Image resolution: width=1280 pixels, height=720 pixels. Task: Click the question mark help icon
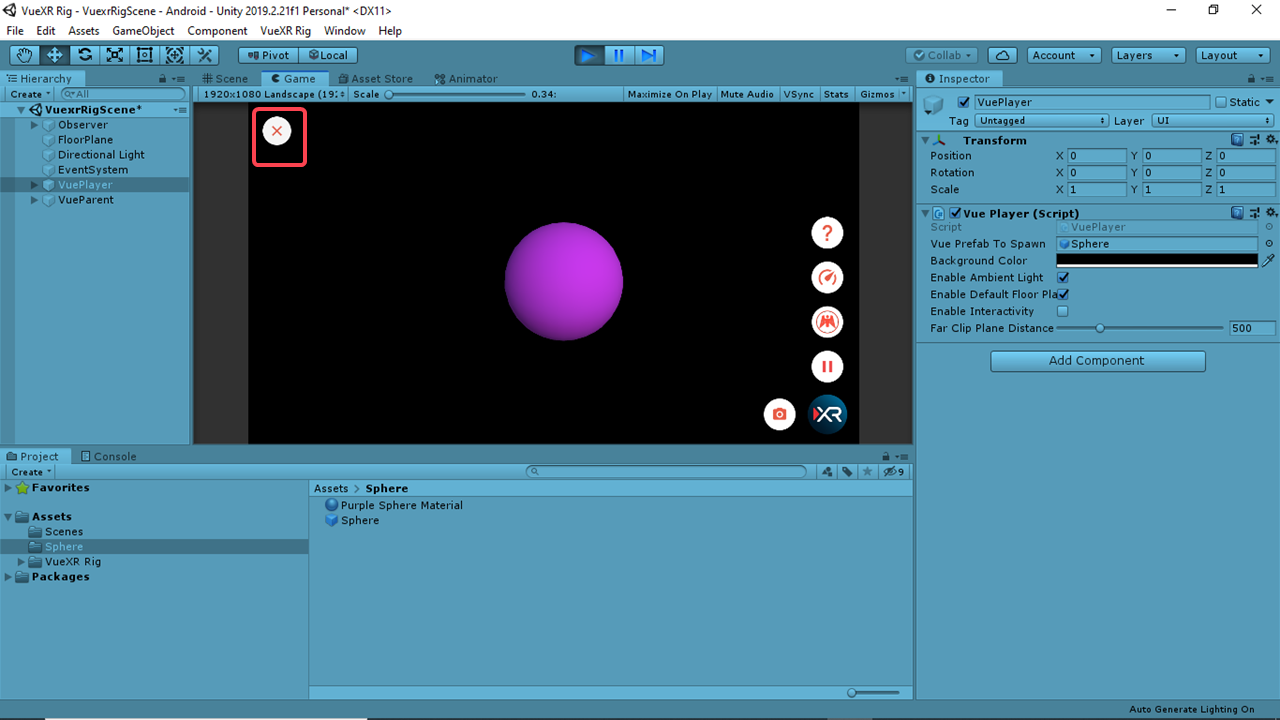coord(827,233)
